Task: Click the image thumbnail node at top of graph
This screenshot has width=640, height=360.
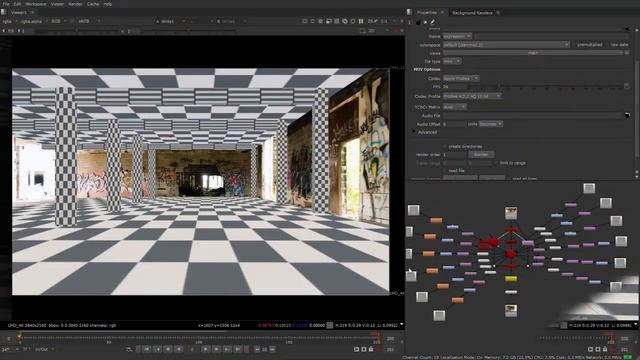Action: click(x=511, y=213)
